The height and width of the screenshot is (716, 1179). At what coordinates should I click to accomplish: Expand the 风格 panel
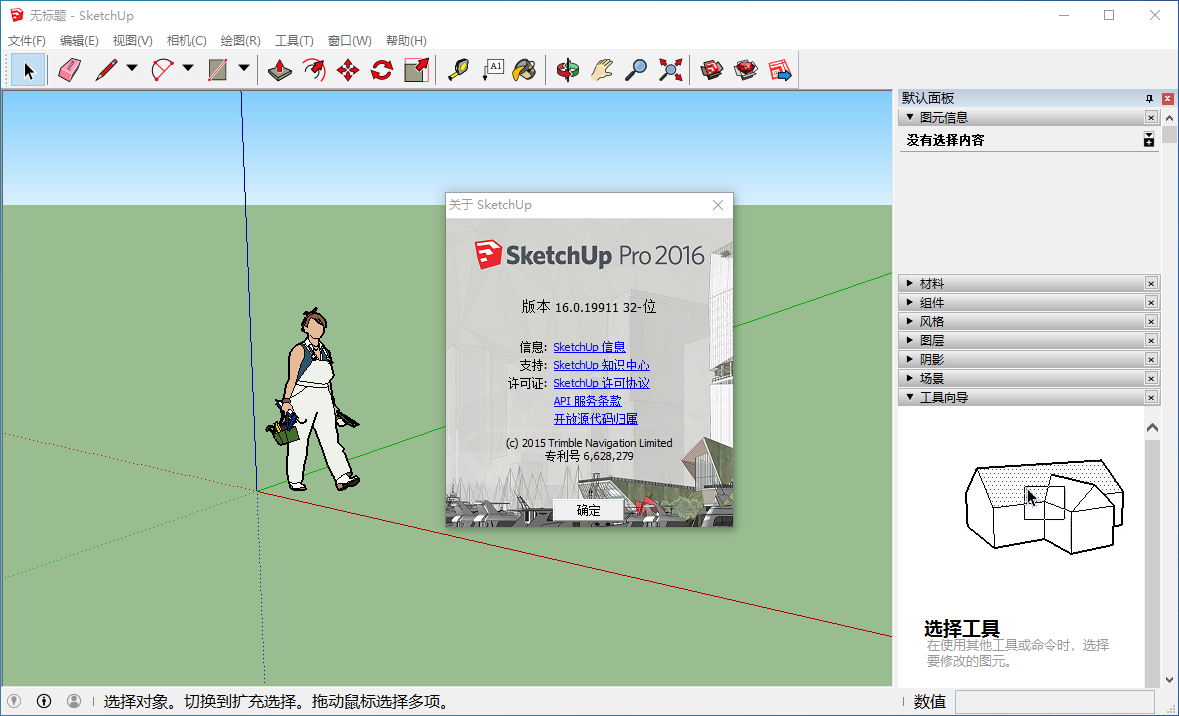pyautogui.click(x=910, y=321)
